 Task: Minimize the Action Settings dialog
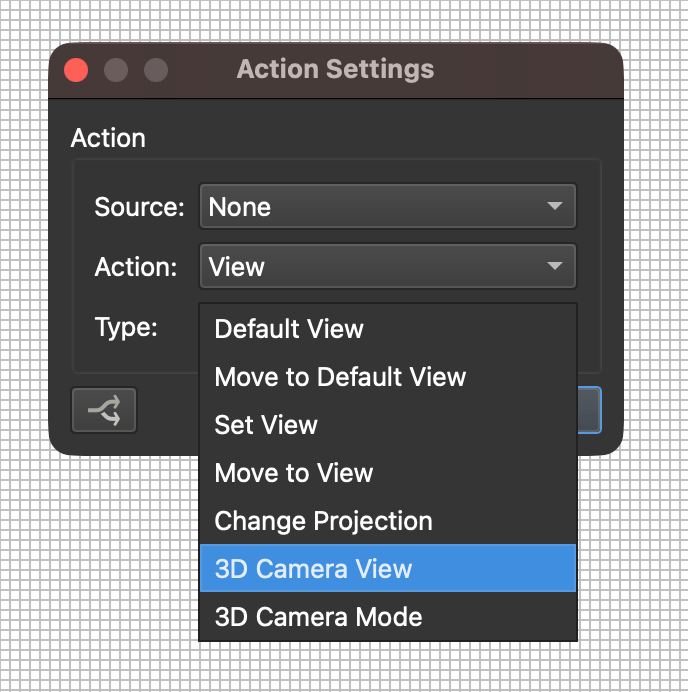(116, 71)
